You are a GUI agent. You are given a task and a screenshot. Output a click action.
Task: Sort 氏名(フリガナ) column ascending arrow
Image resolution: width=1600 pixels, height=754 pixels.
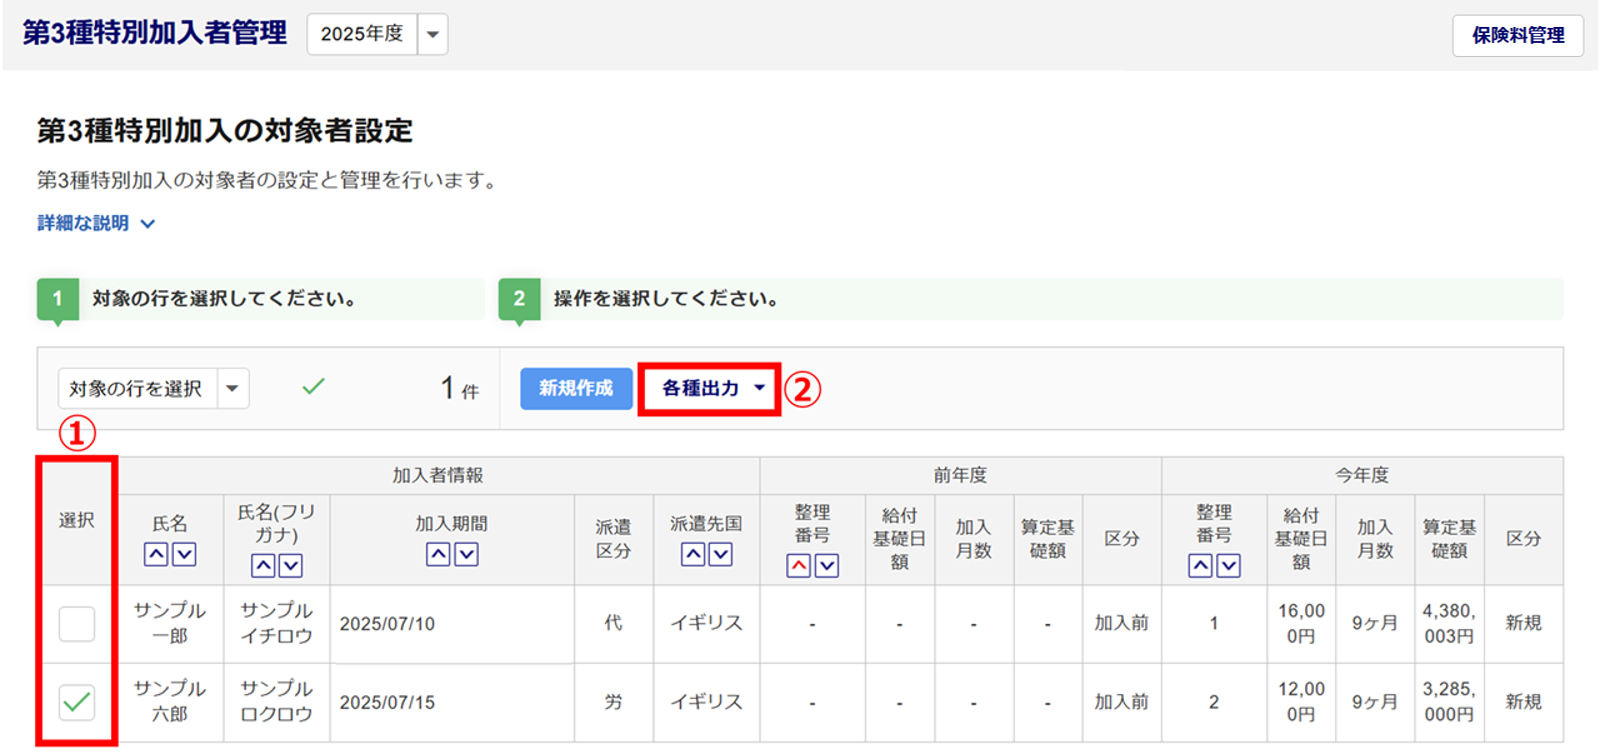263,566
